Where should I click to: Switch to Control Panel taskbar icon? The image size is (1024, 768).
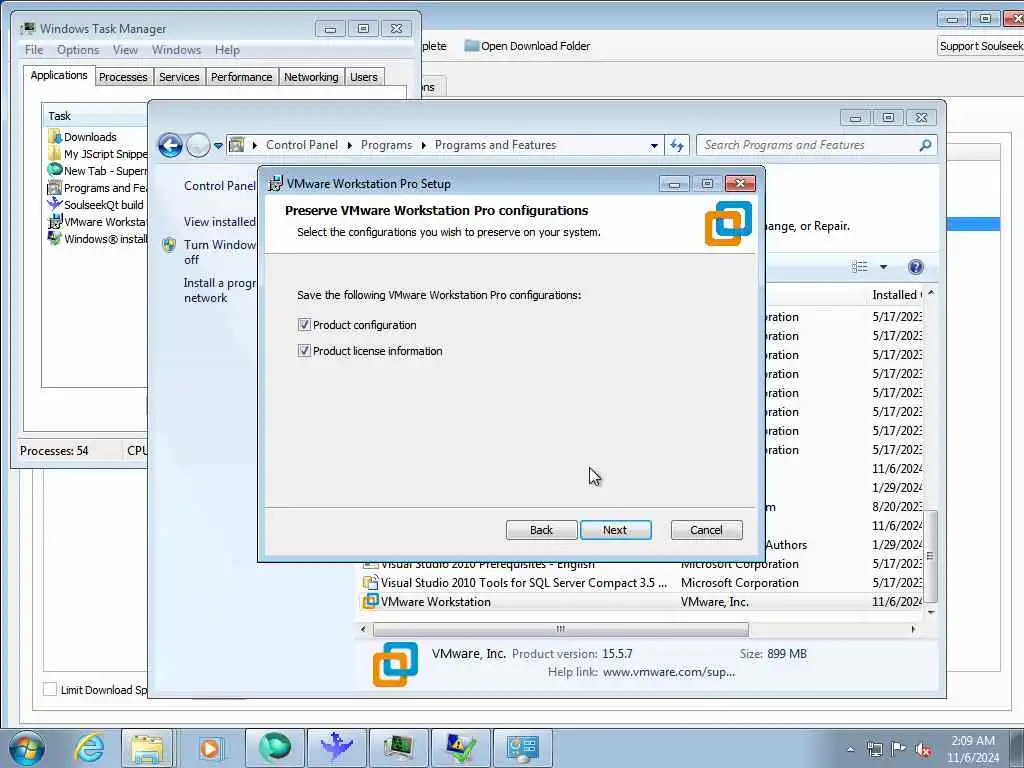[522, 748]
